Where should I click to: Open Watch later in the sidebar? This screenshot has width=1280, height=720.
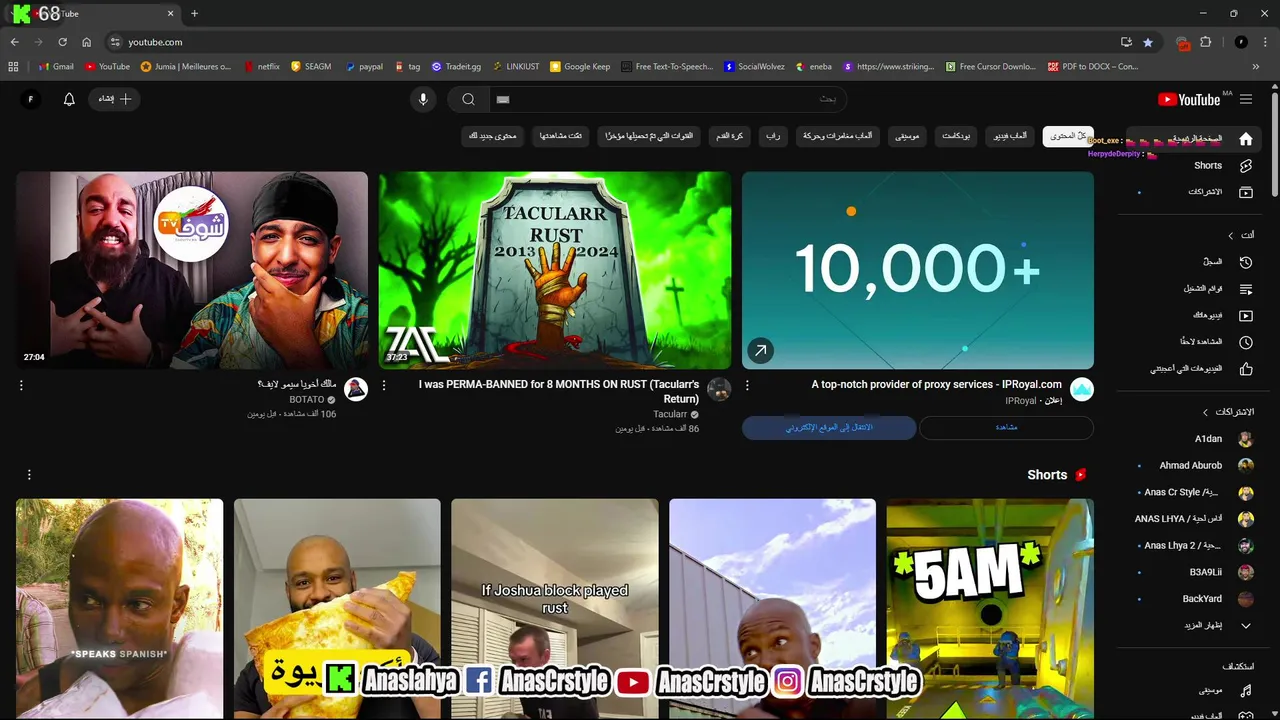click(x=1193, y=342)
